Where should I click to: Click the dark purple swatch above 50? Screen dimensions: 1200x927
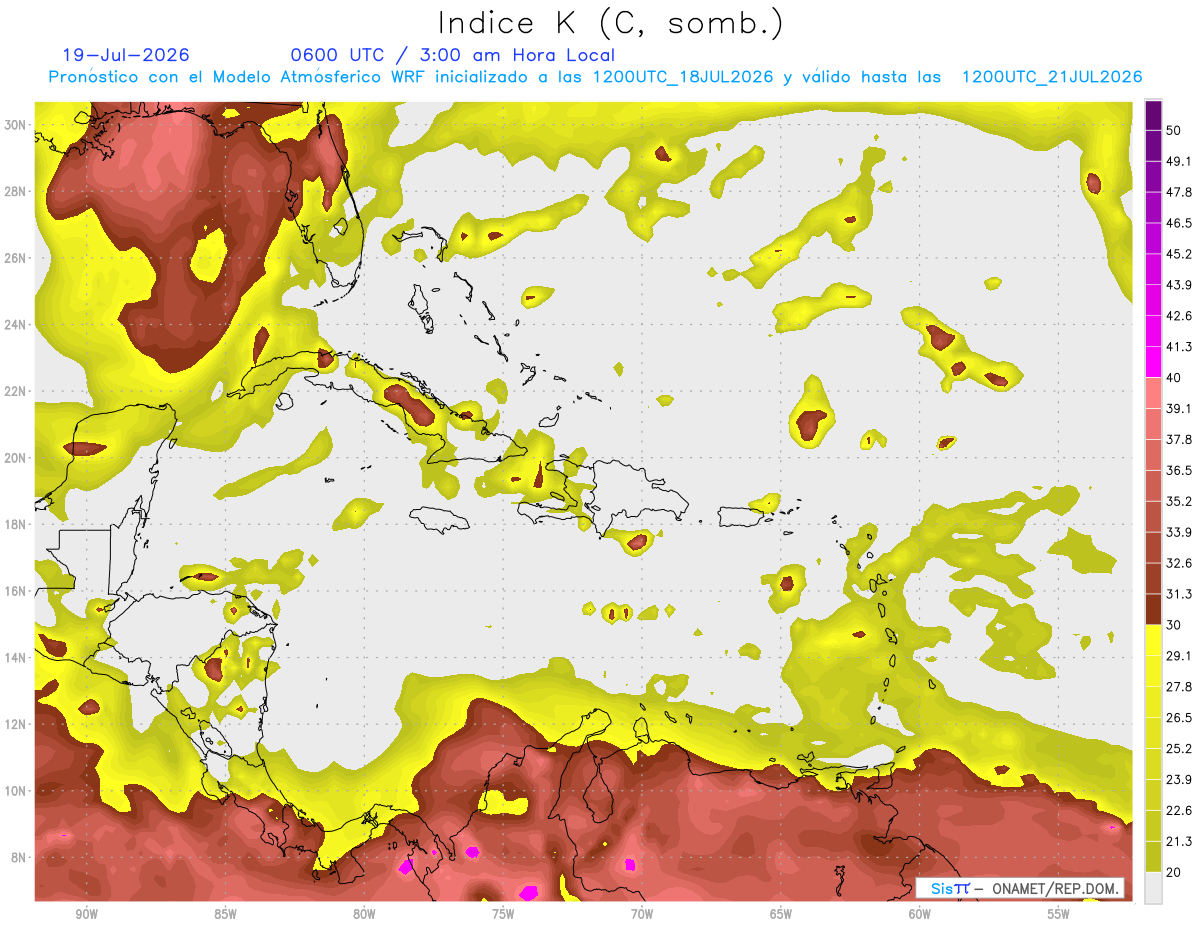tap(1154, 115)
